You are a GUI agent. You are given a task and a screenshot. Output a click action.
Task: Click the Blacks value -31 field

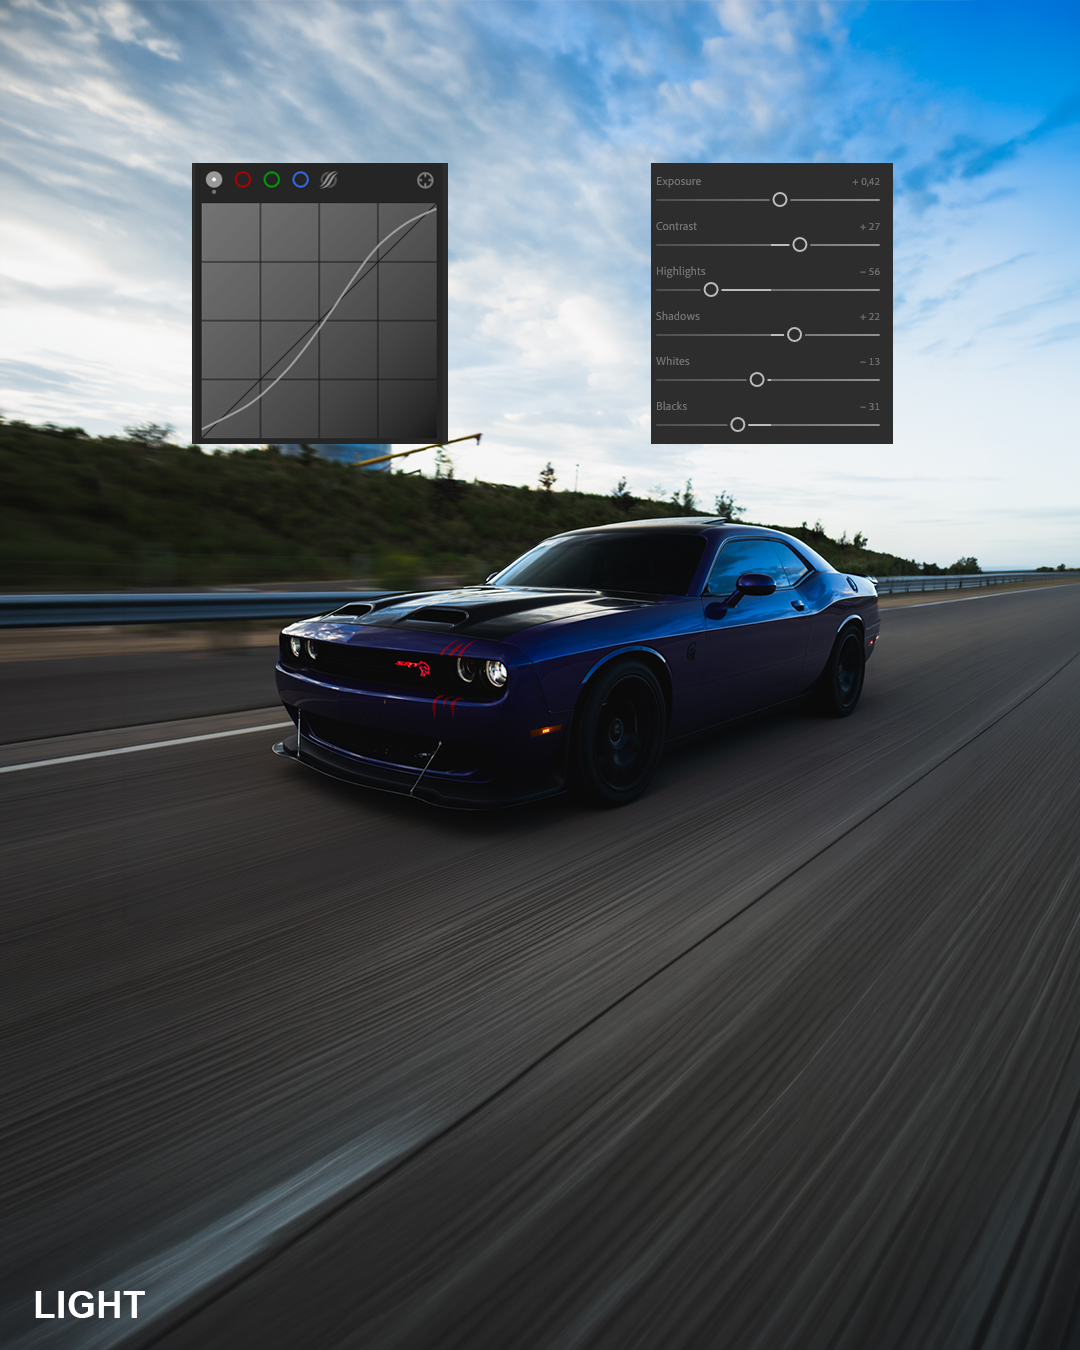tap(870, 407)
